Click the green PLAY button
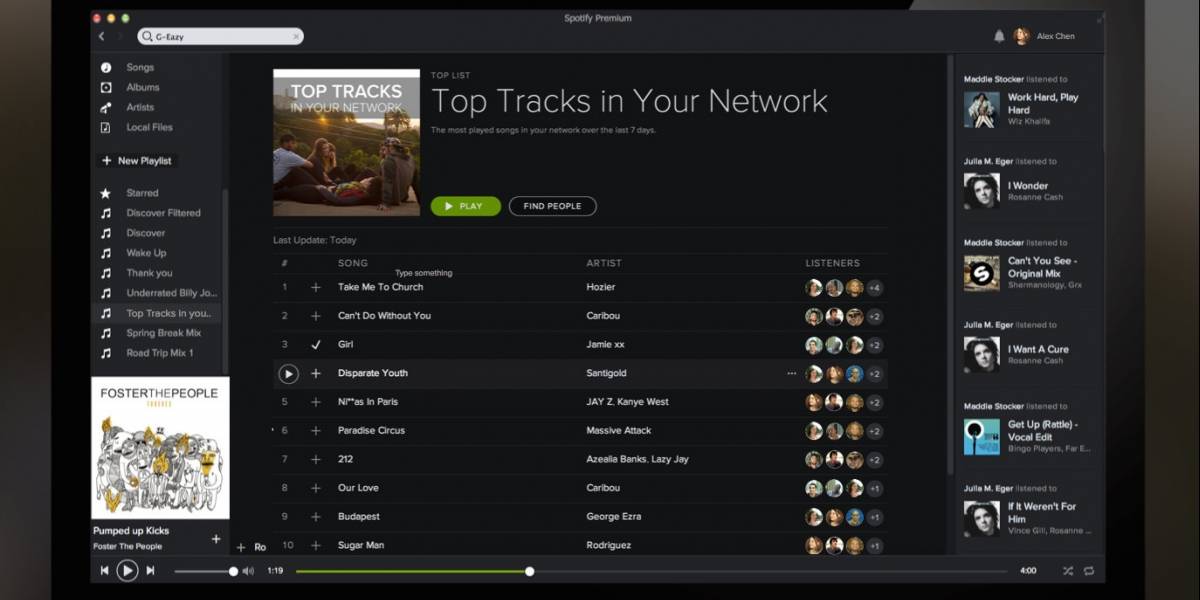 (465, 206)
